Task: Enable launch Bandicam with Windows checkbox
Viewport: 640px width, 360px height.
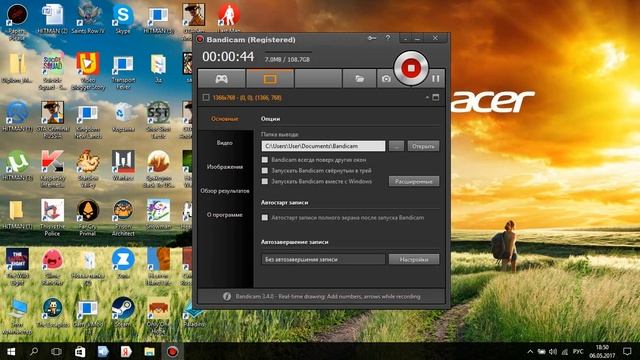Action: click(265, 181)
